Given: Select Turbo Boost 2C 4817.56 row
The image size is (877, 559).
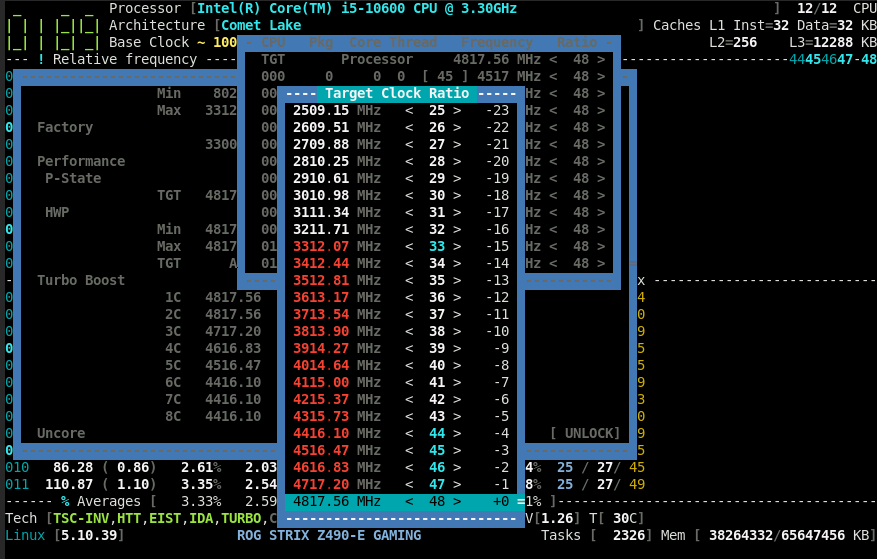Looking at the screenshot, I should click(x=213, y=314).
